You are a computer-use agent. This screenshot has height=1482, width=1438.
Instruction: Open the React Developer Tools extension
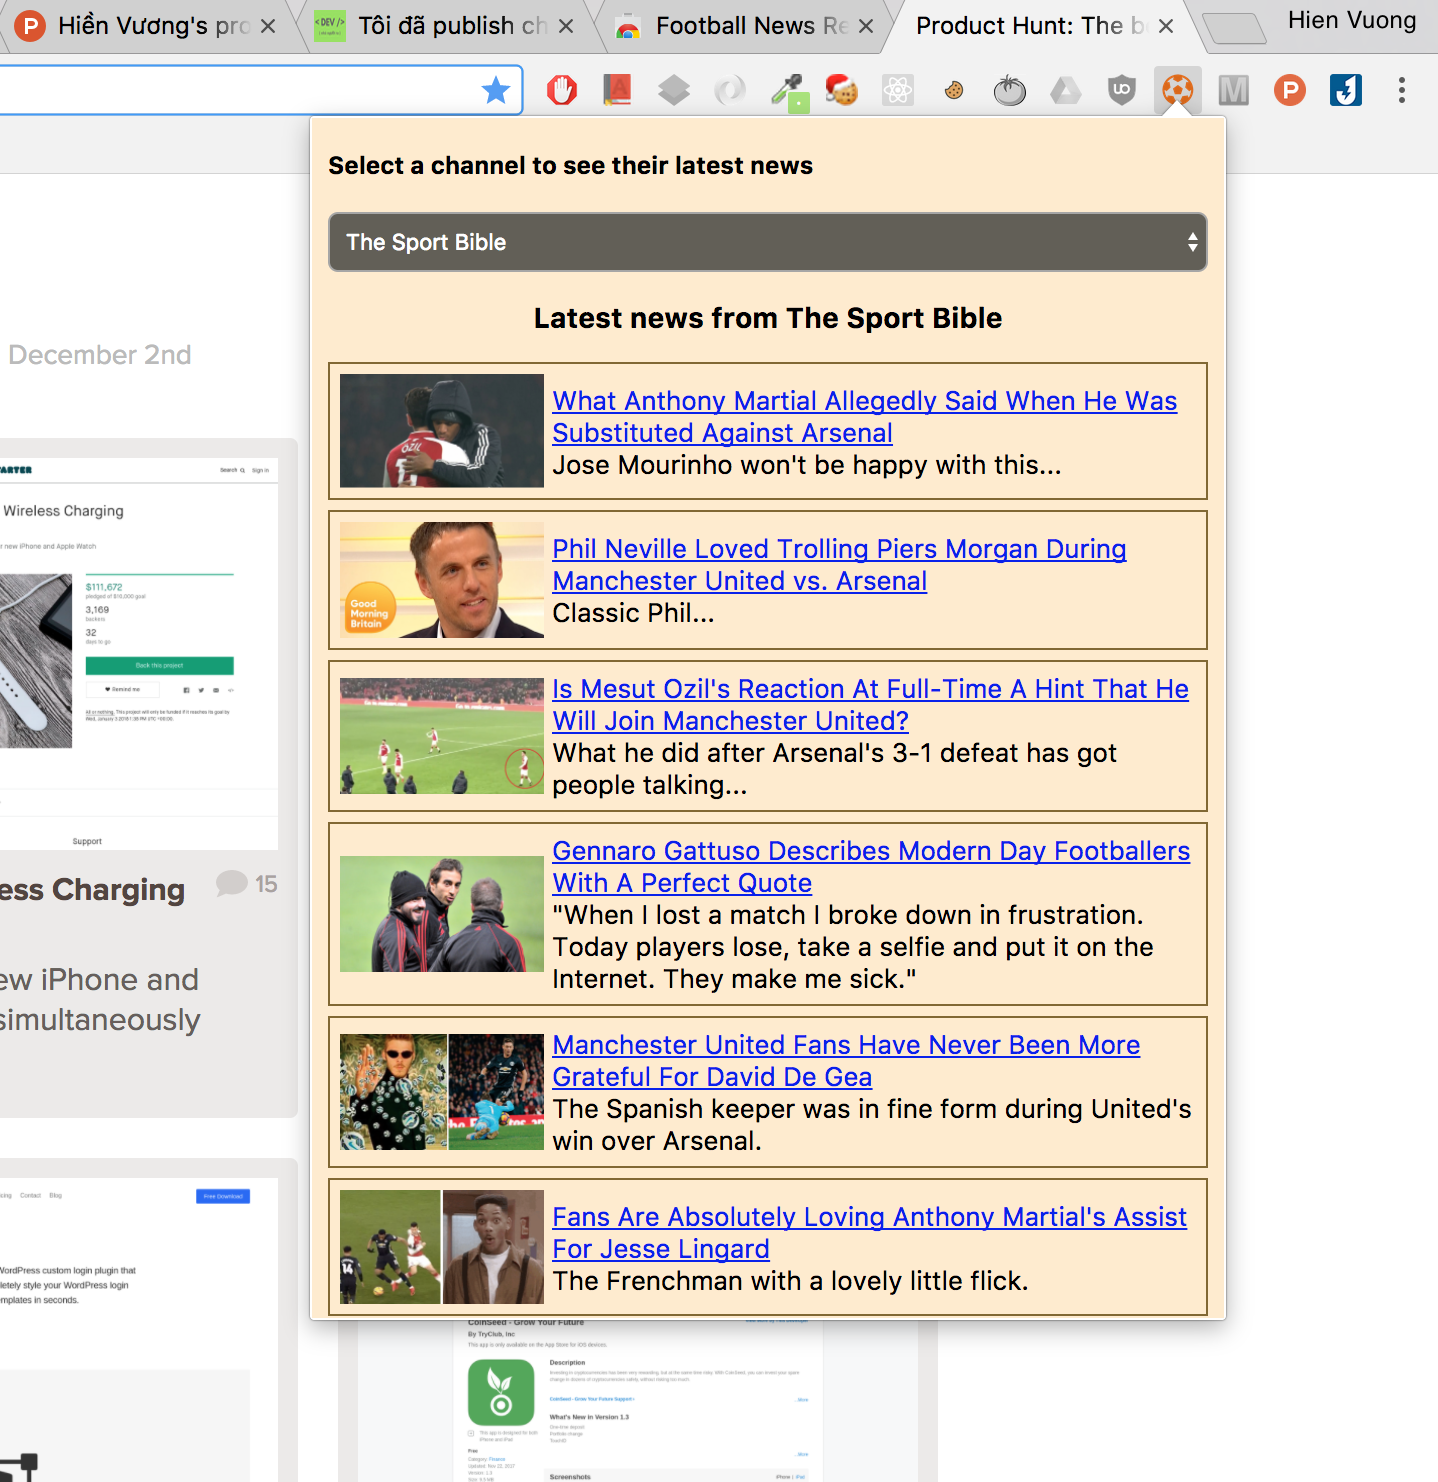point(898,91)
